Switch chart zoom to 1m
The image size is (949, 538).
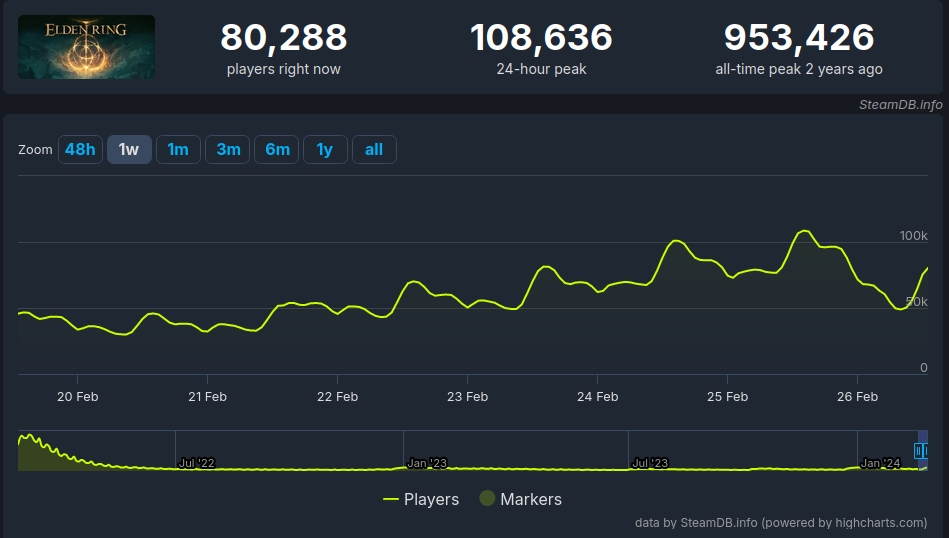click(178, 149)
